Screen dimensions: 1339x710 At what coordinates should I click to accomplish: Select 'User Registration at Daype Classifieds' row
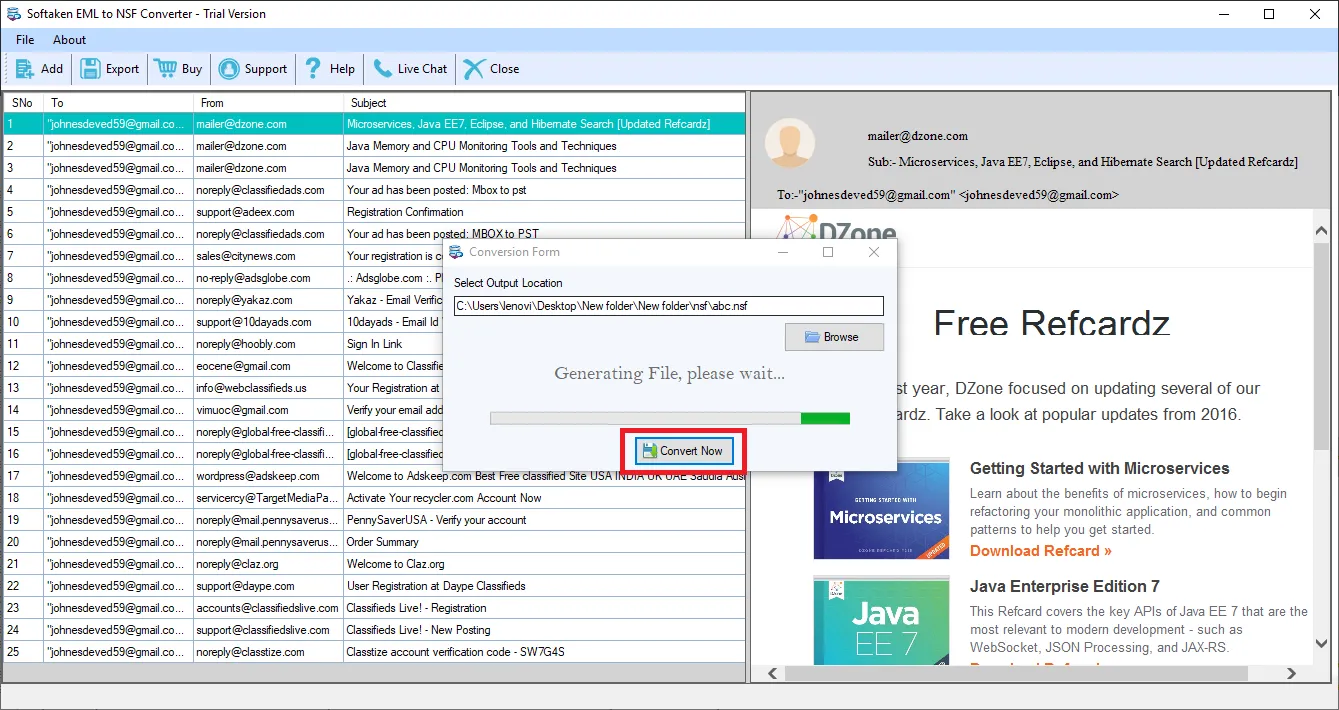click(x=374, y=586)
